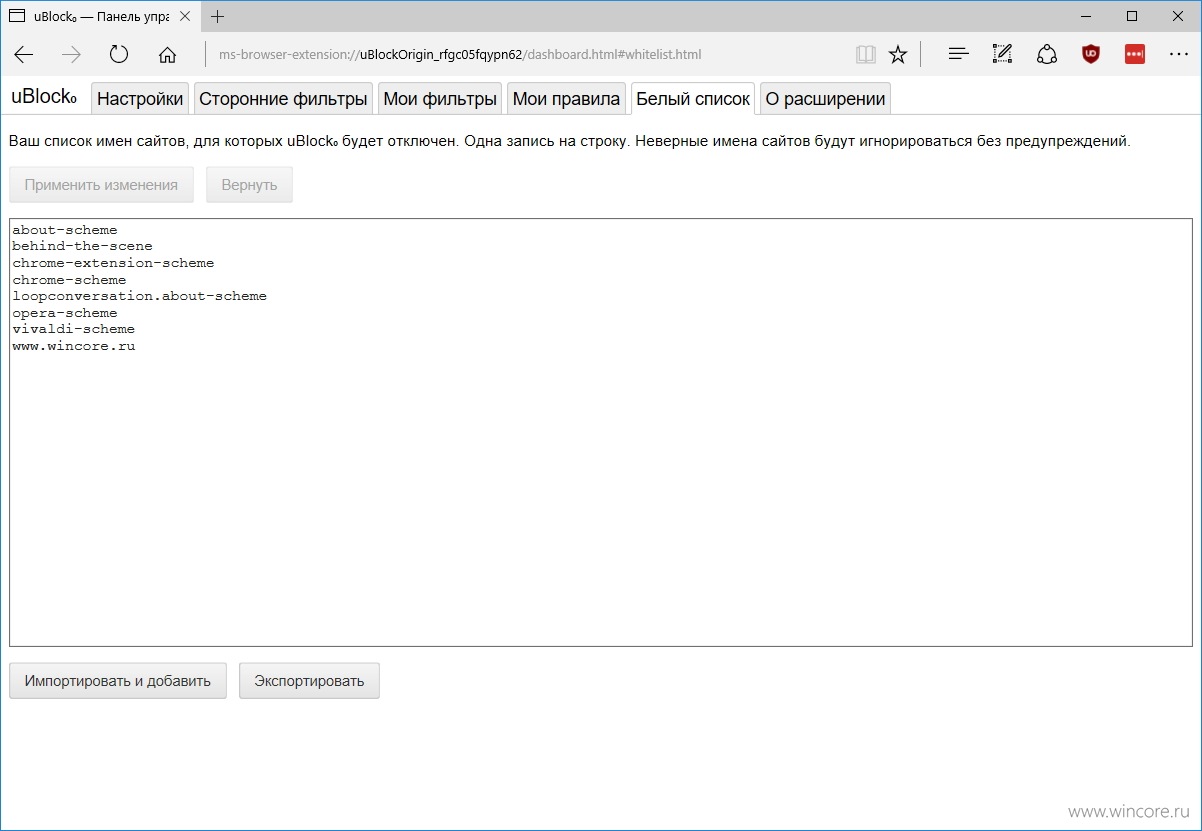Click Импортировать и добавить button

(x=118, y=681)
